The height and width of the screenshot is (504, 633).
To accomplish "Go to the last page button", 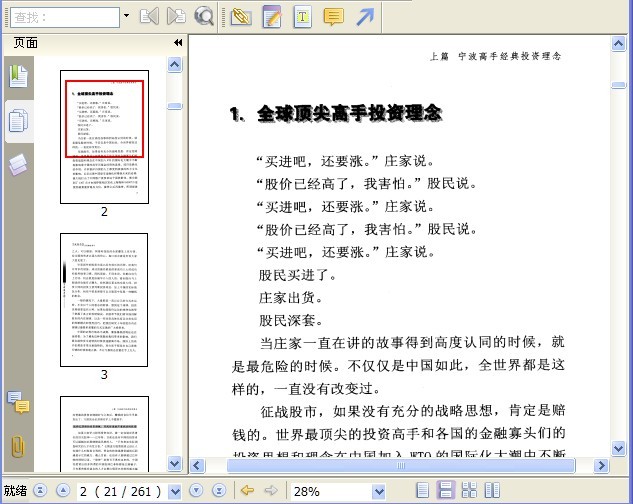I will (219, 491).
